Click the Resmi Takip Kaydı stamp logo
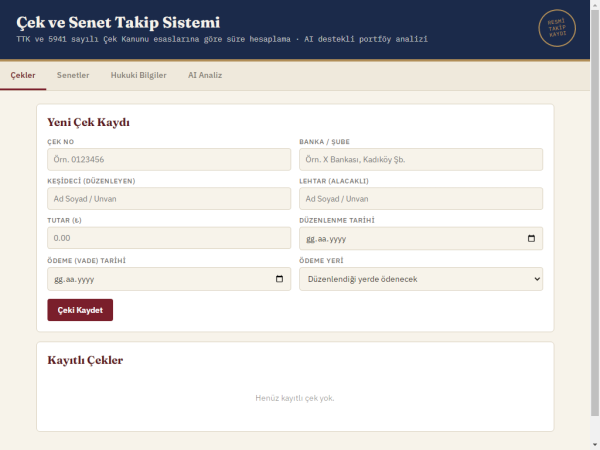Viewport: 600px width, 450px height. [x=557, y=28]
